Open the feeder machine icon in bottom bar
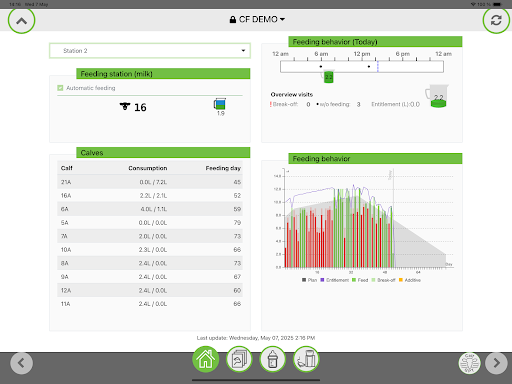The width and height of the screenshot is (512, 384). coord(306,359)
